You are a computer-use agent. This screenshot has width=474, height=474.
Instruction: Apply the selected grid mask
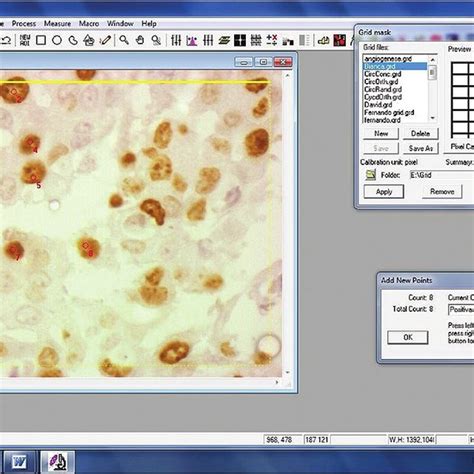384,192
